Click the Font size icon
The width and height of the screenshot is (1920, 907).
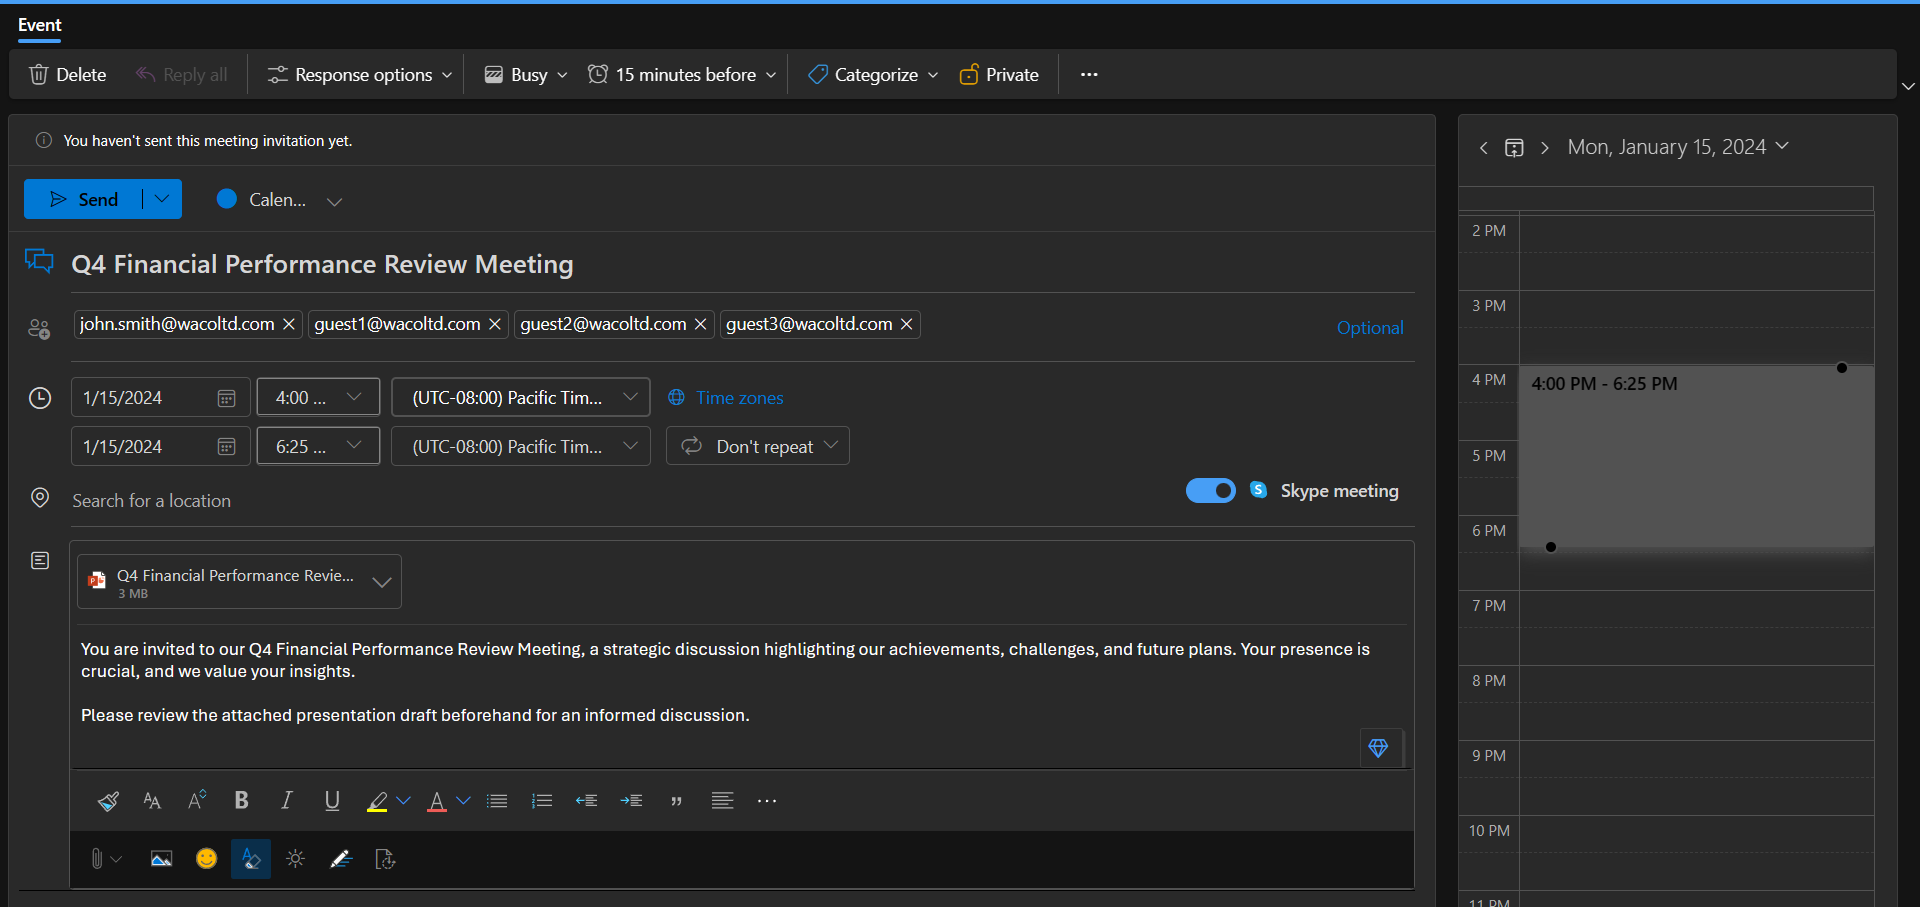coord(152,801)
